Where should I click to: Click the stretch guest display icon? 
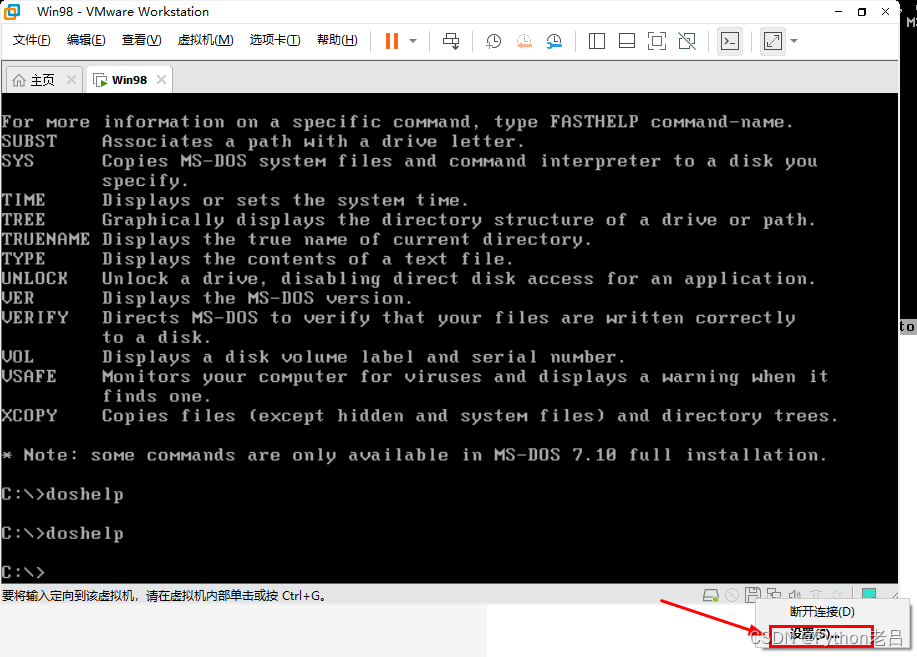tap(773, 41)
